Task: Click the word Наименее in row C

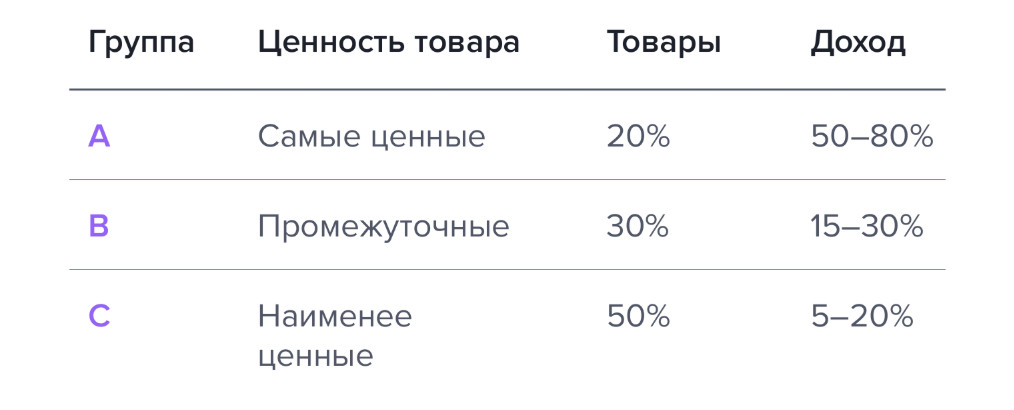Action: coord(335,316)
